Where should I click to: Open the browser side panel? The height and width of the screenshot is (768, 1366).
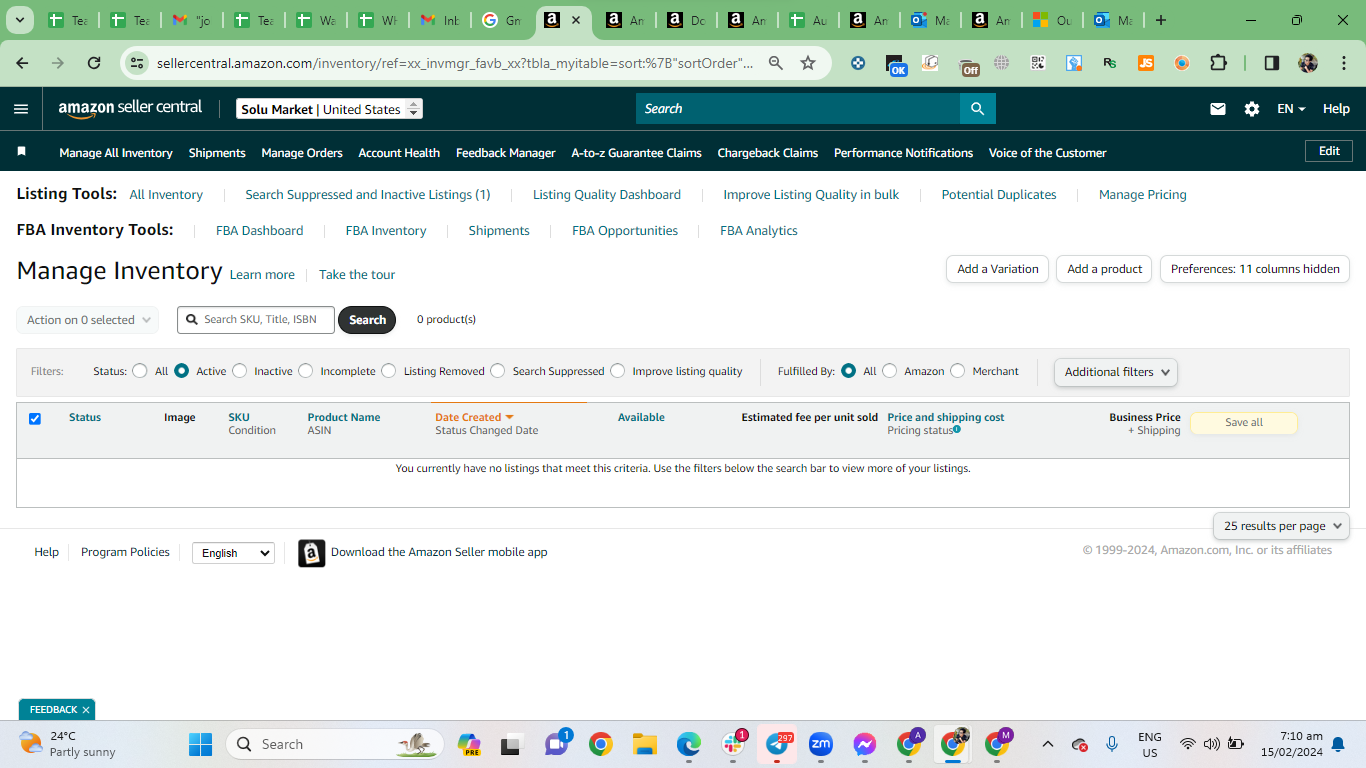[x=1272, y=63]
